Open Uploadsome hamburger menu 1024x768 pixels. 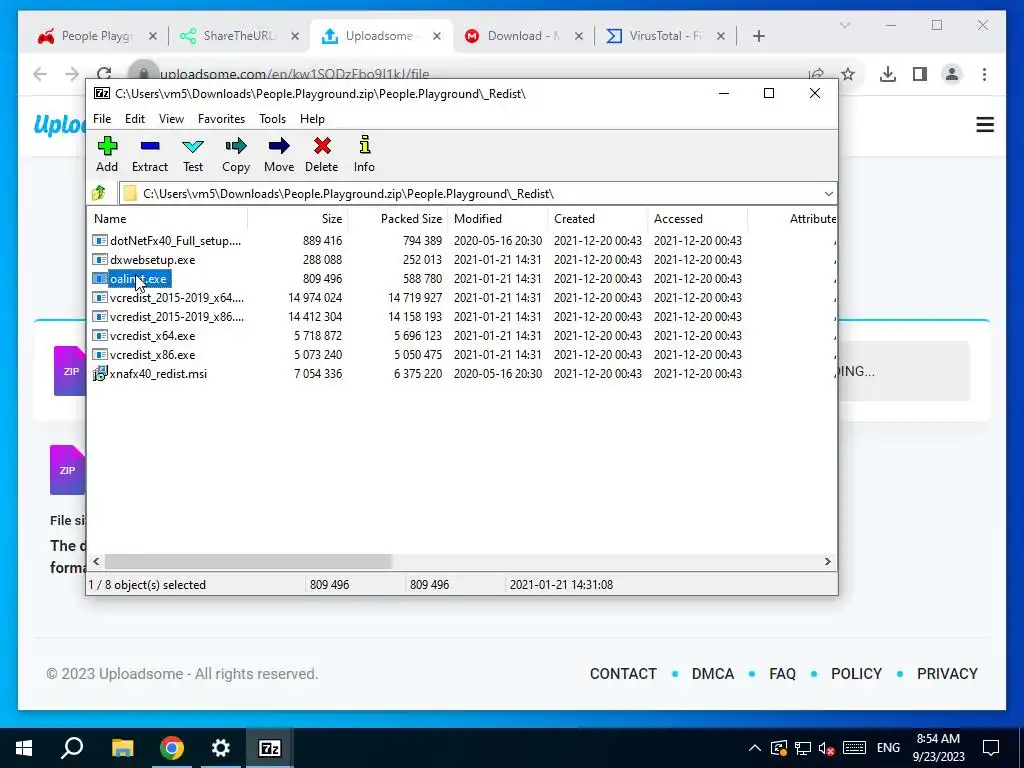coord(985,125)
